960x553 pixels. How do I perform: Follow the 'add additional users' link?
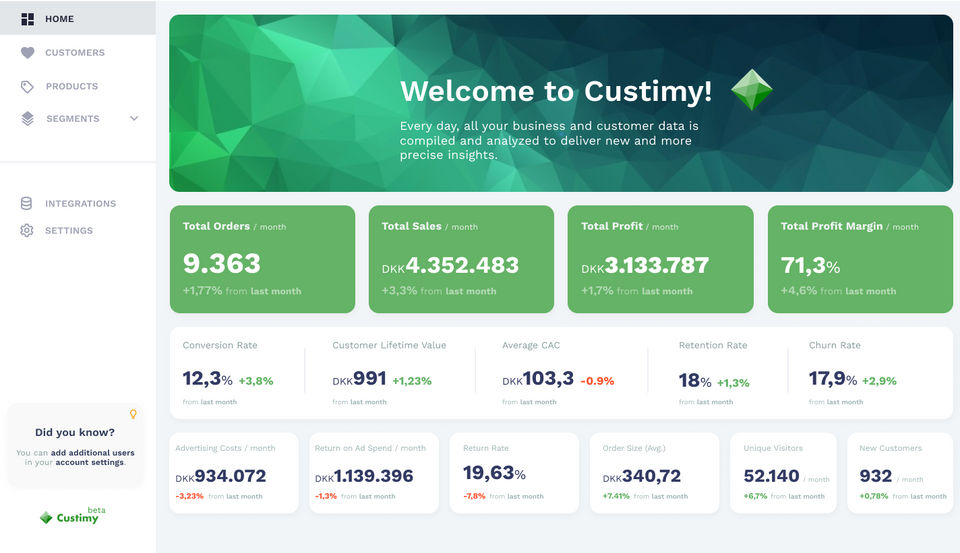click(x=92, y=453)
